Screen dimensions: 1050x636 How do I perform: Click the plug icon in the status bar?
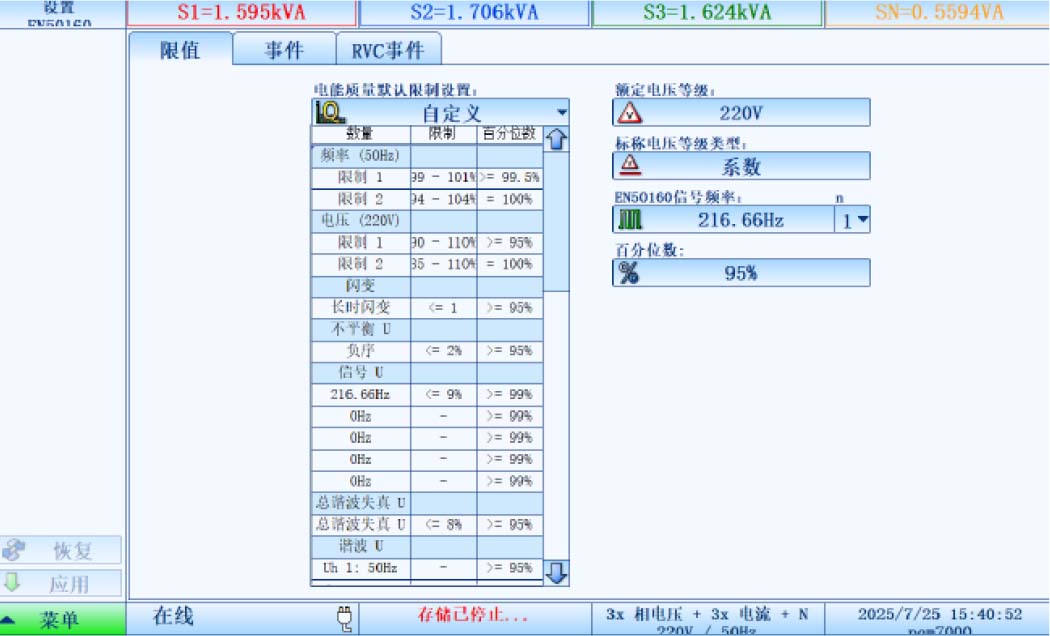(x=345, y=618)
